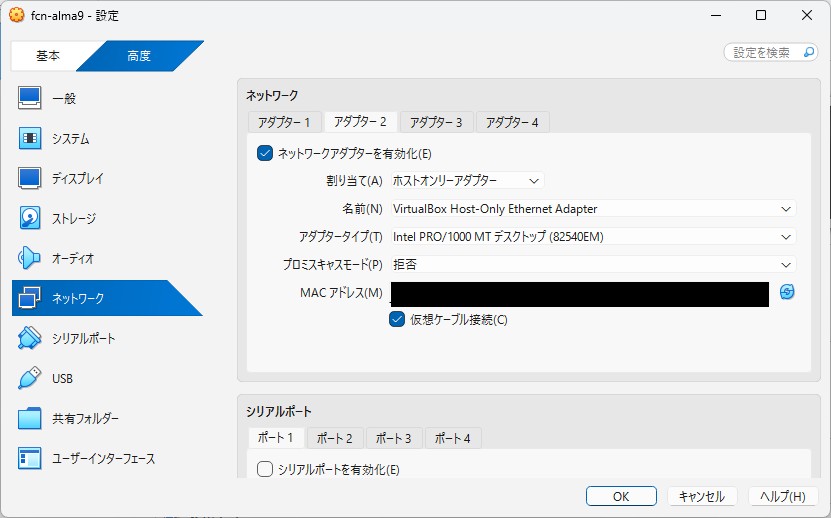Select the アダプター 2 tab
Screen dimensions: 831x518
click(360, 122)
